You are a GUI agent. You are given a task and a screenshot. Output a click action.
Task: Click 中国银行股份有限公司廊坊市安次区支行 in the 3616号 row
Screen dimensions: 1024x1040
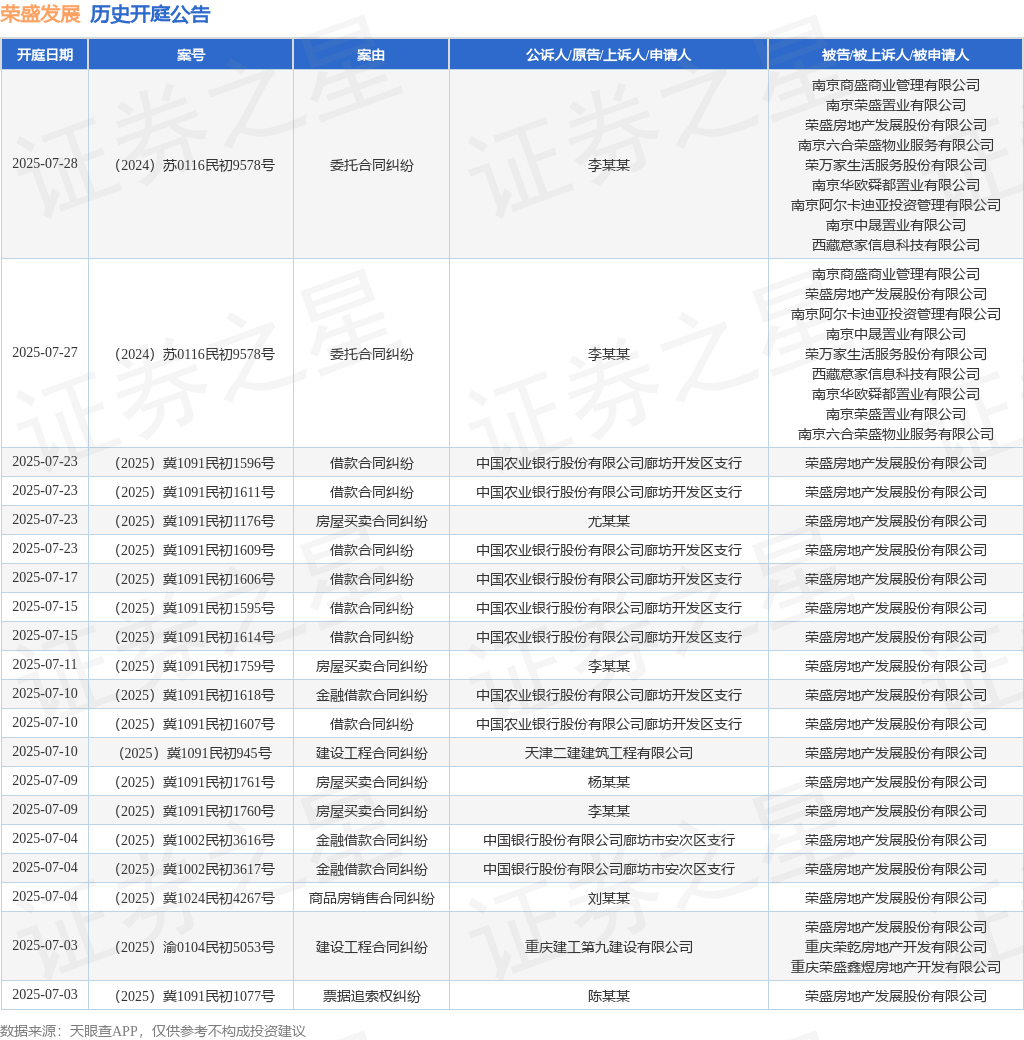click(x=609, y=840)
